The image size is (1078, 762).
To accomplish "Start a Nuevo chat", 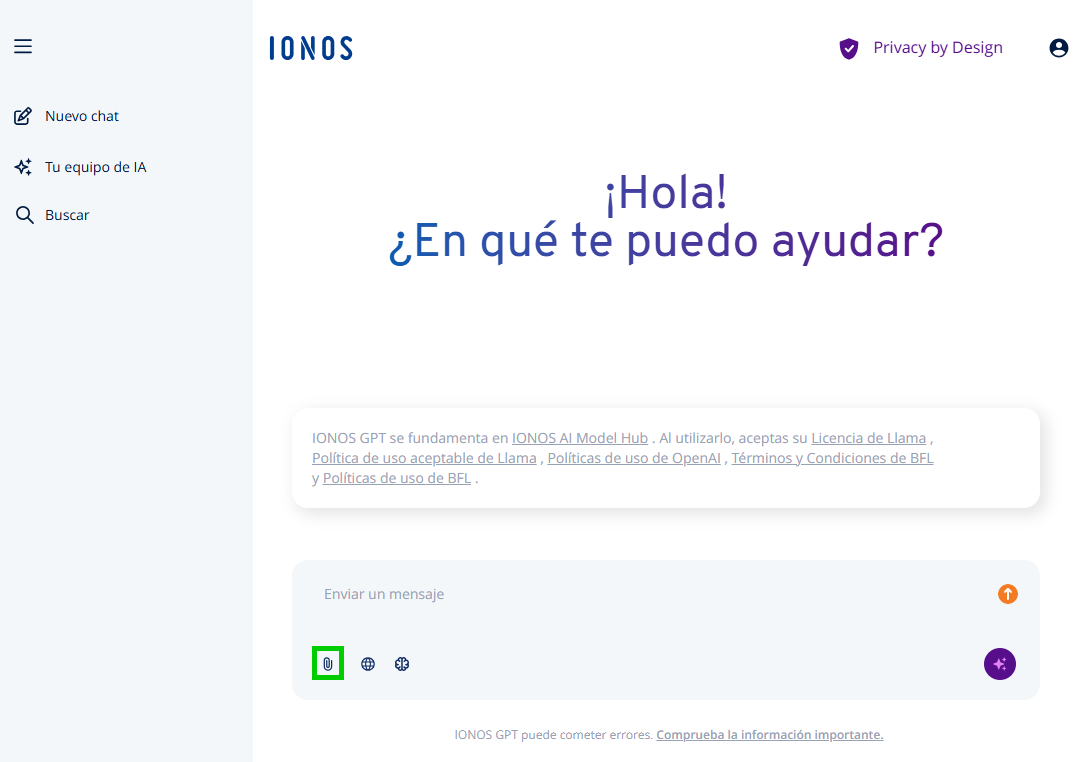I will (x=82, y=116).
